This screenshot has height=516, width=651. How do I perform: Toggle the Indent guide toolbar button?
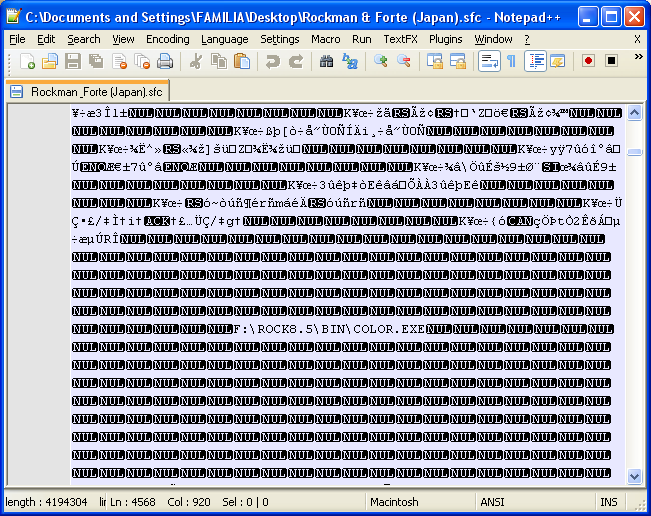tap(535, 61)
